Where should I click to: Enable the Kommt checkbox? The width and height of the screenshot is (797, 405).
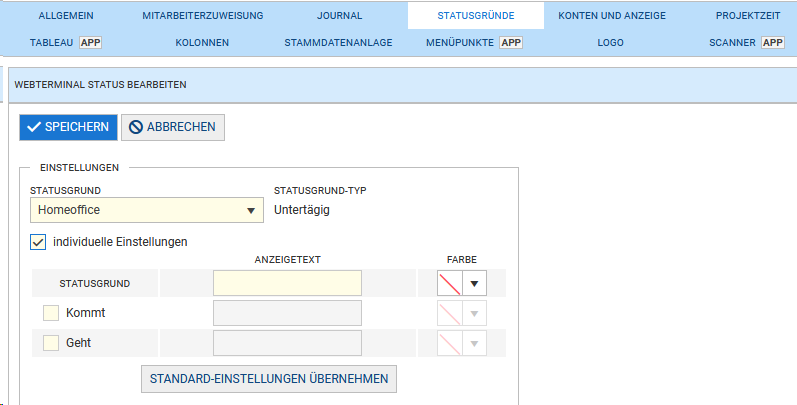pos(51,313)
